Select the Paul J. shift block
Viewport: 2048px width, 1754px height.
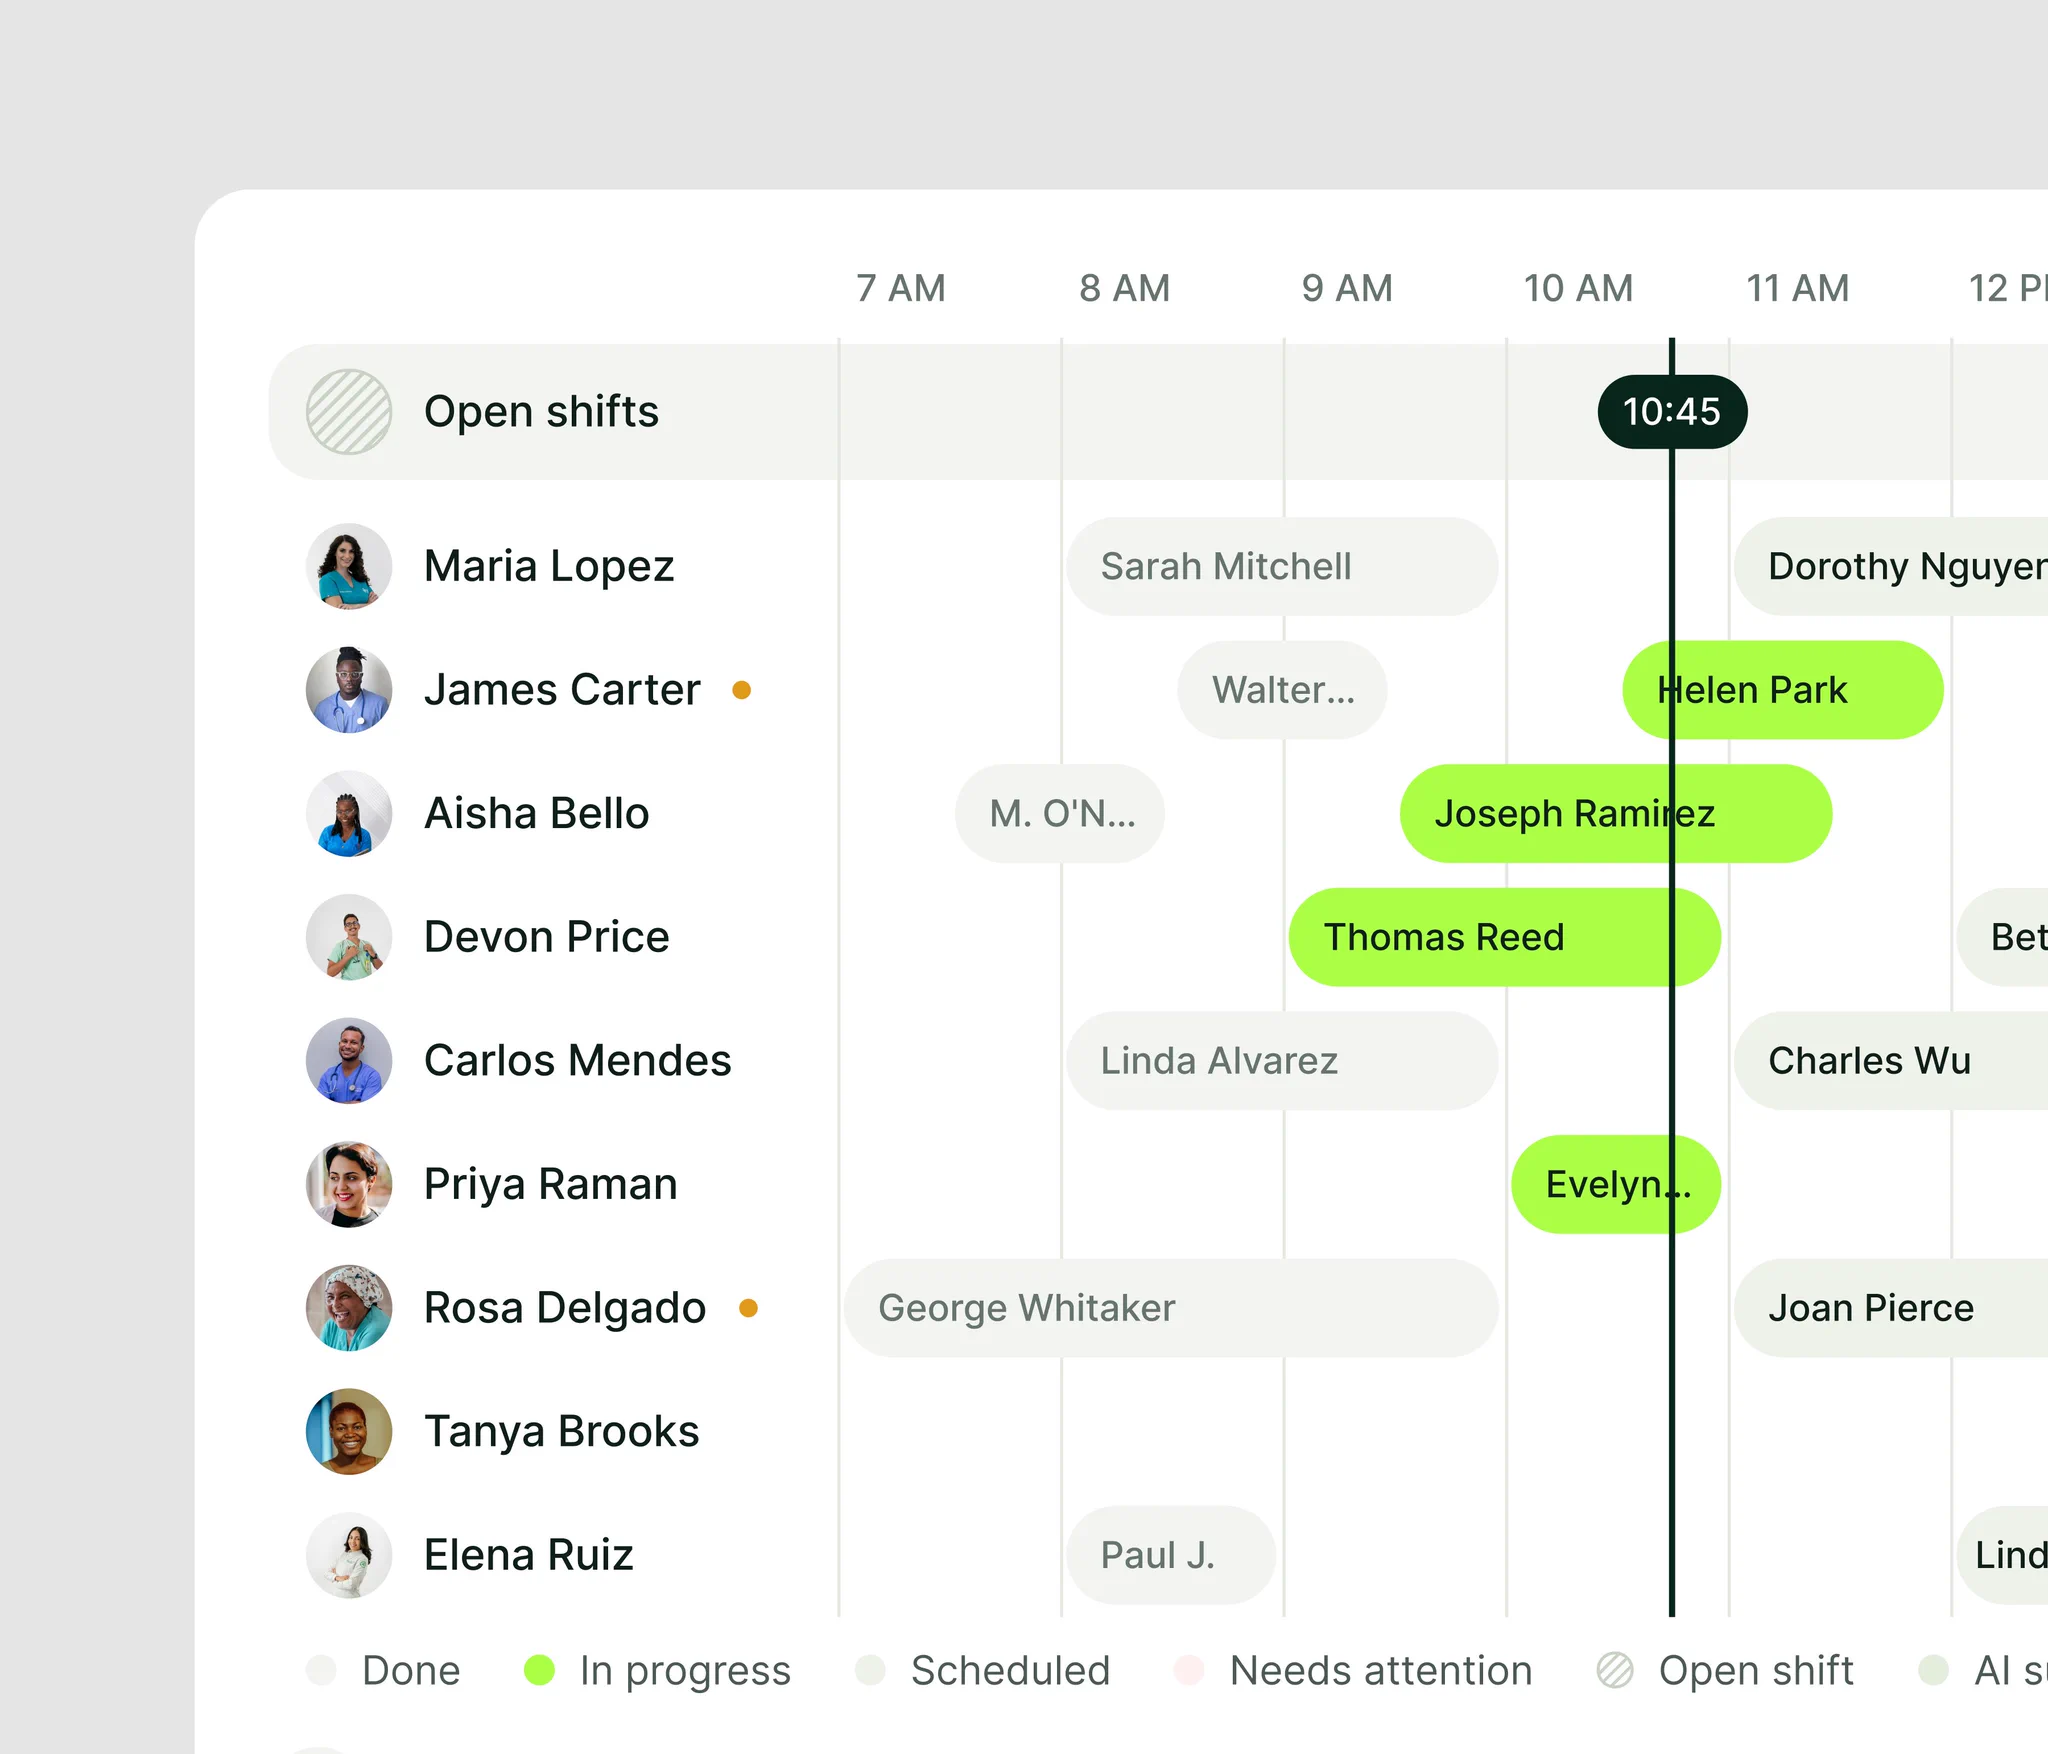tap(1171, 1556)
